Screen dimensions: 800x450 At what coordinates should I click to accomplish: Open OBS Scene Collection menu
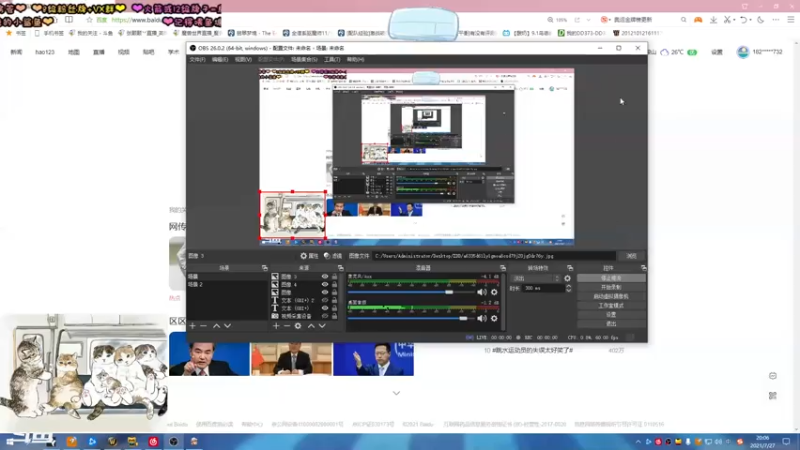coord(304,60)
